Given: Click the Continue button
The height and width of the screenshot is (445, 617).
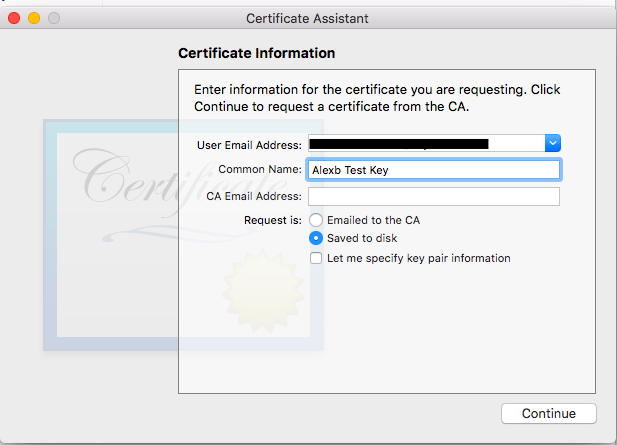Looking at the screenshot, I should pyautogui.click(x=549, y=413).
